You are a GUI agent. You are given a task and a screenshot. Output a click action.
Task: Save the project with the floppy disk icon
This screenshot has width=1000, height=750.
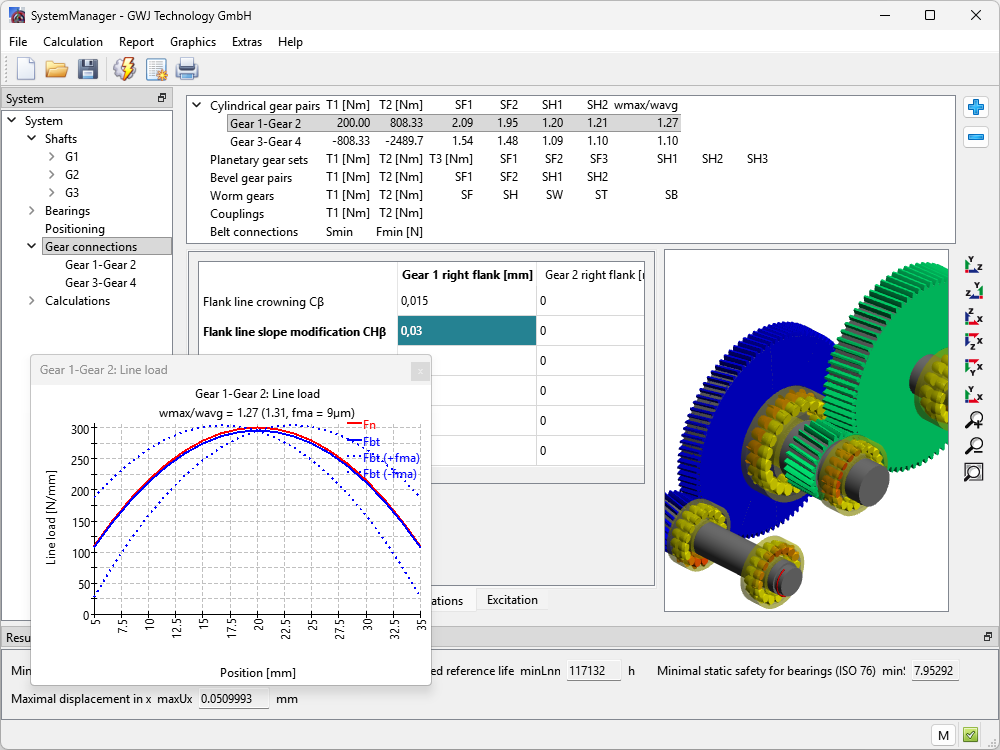click(88, 69)
